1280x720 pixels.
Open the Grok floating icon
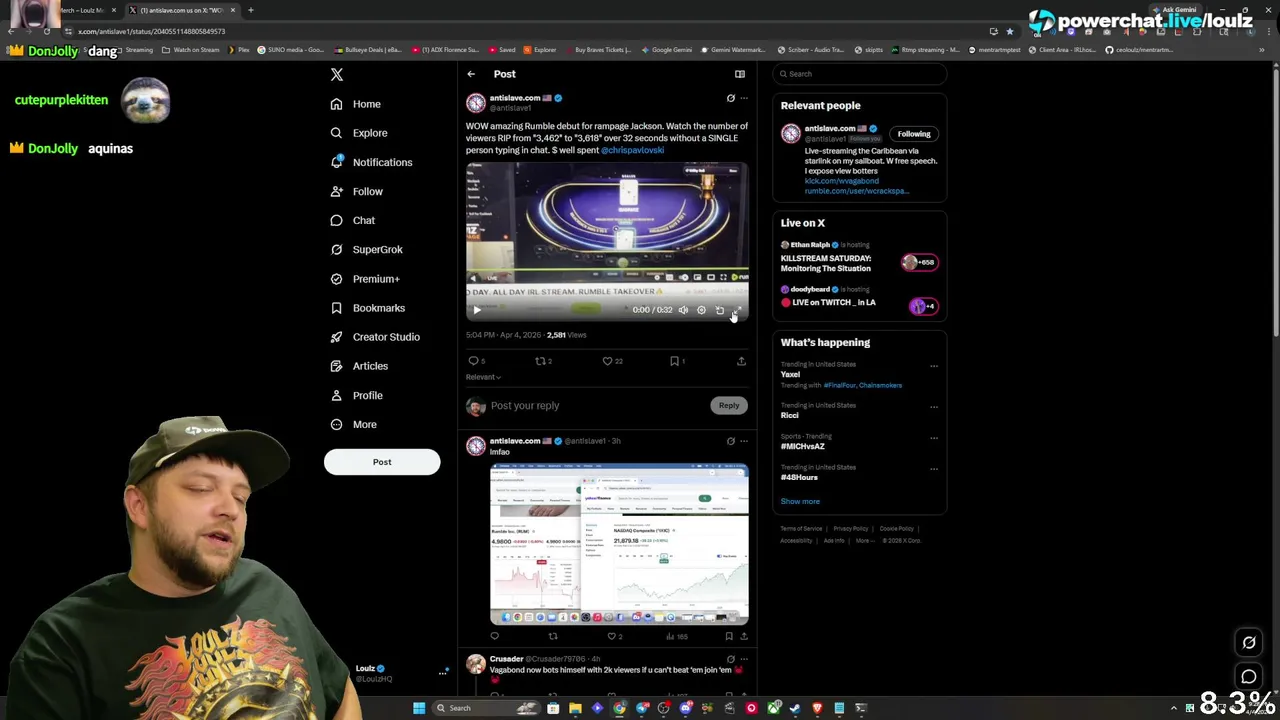[1249, 643]
